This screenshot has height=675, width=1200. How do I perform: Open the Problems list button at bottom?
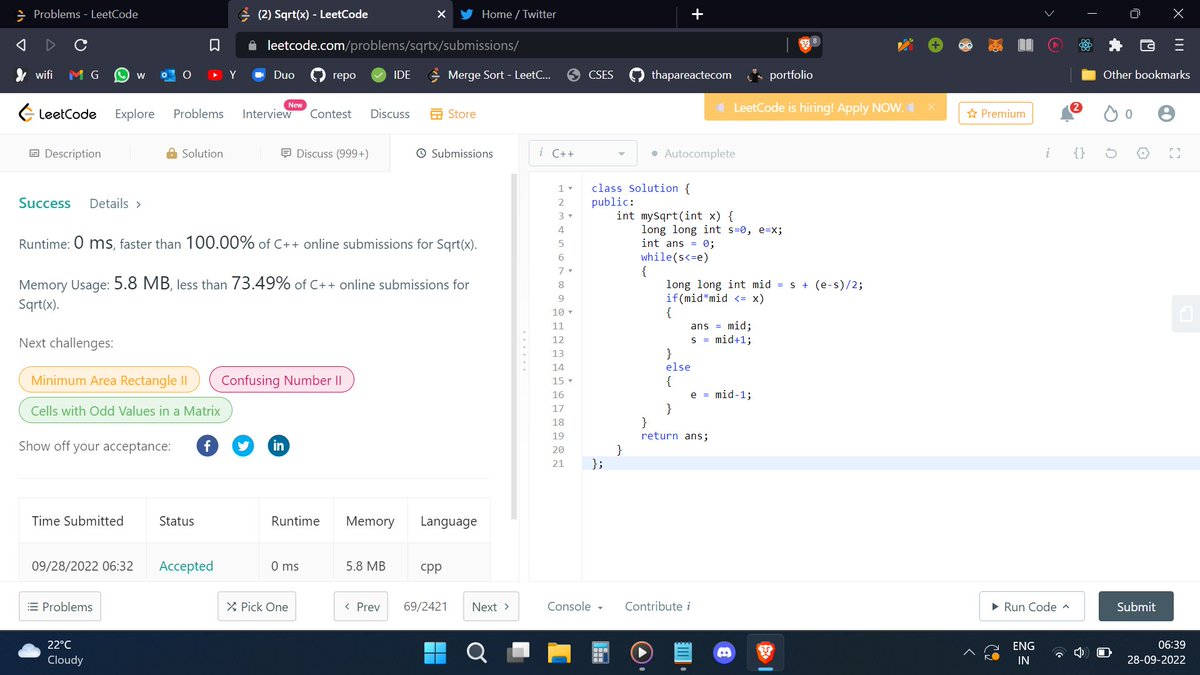(x=60, y=607)
